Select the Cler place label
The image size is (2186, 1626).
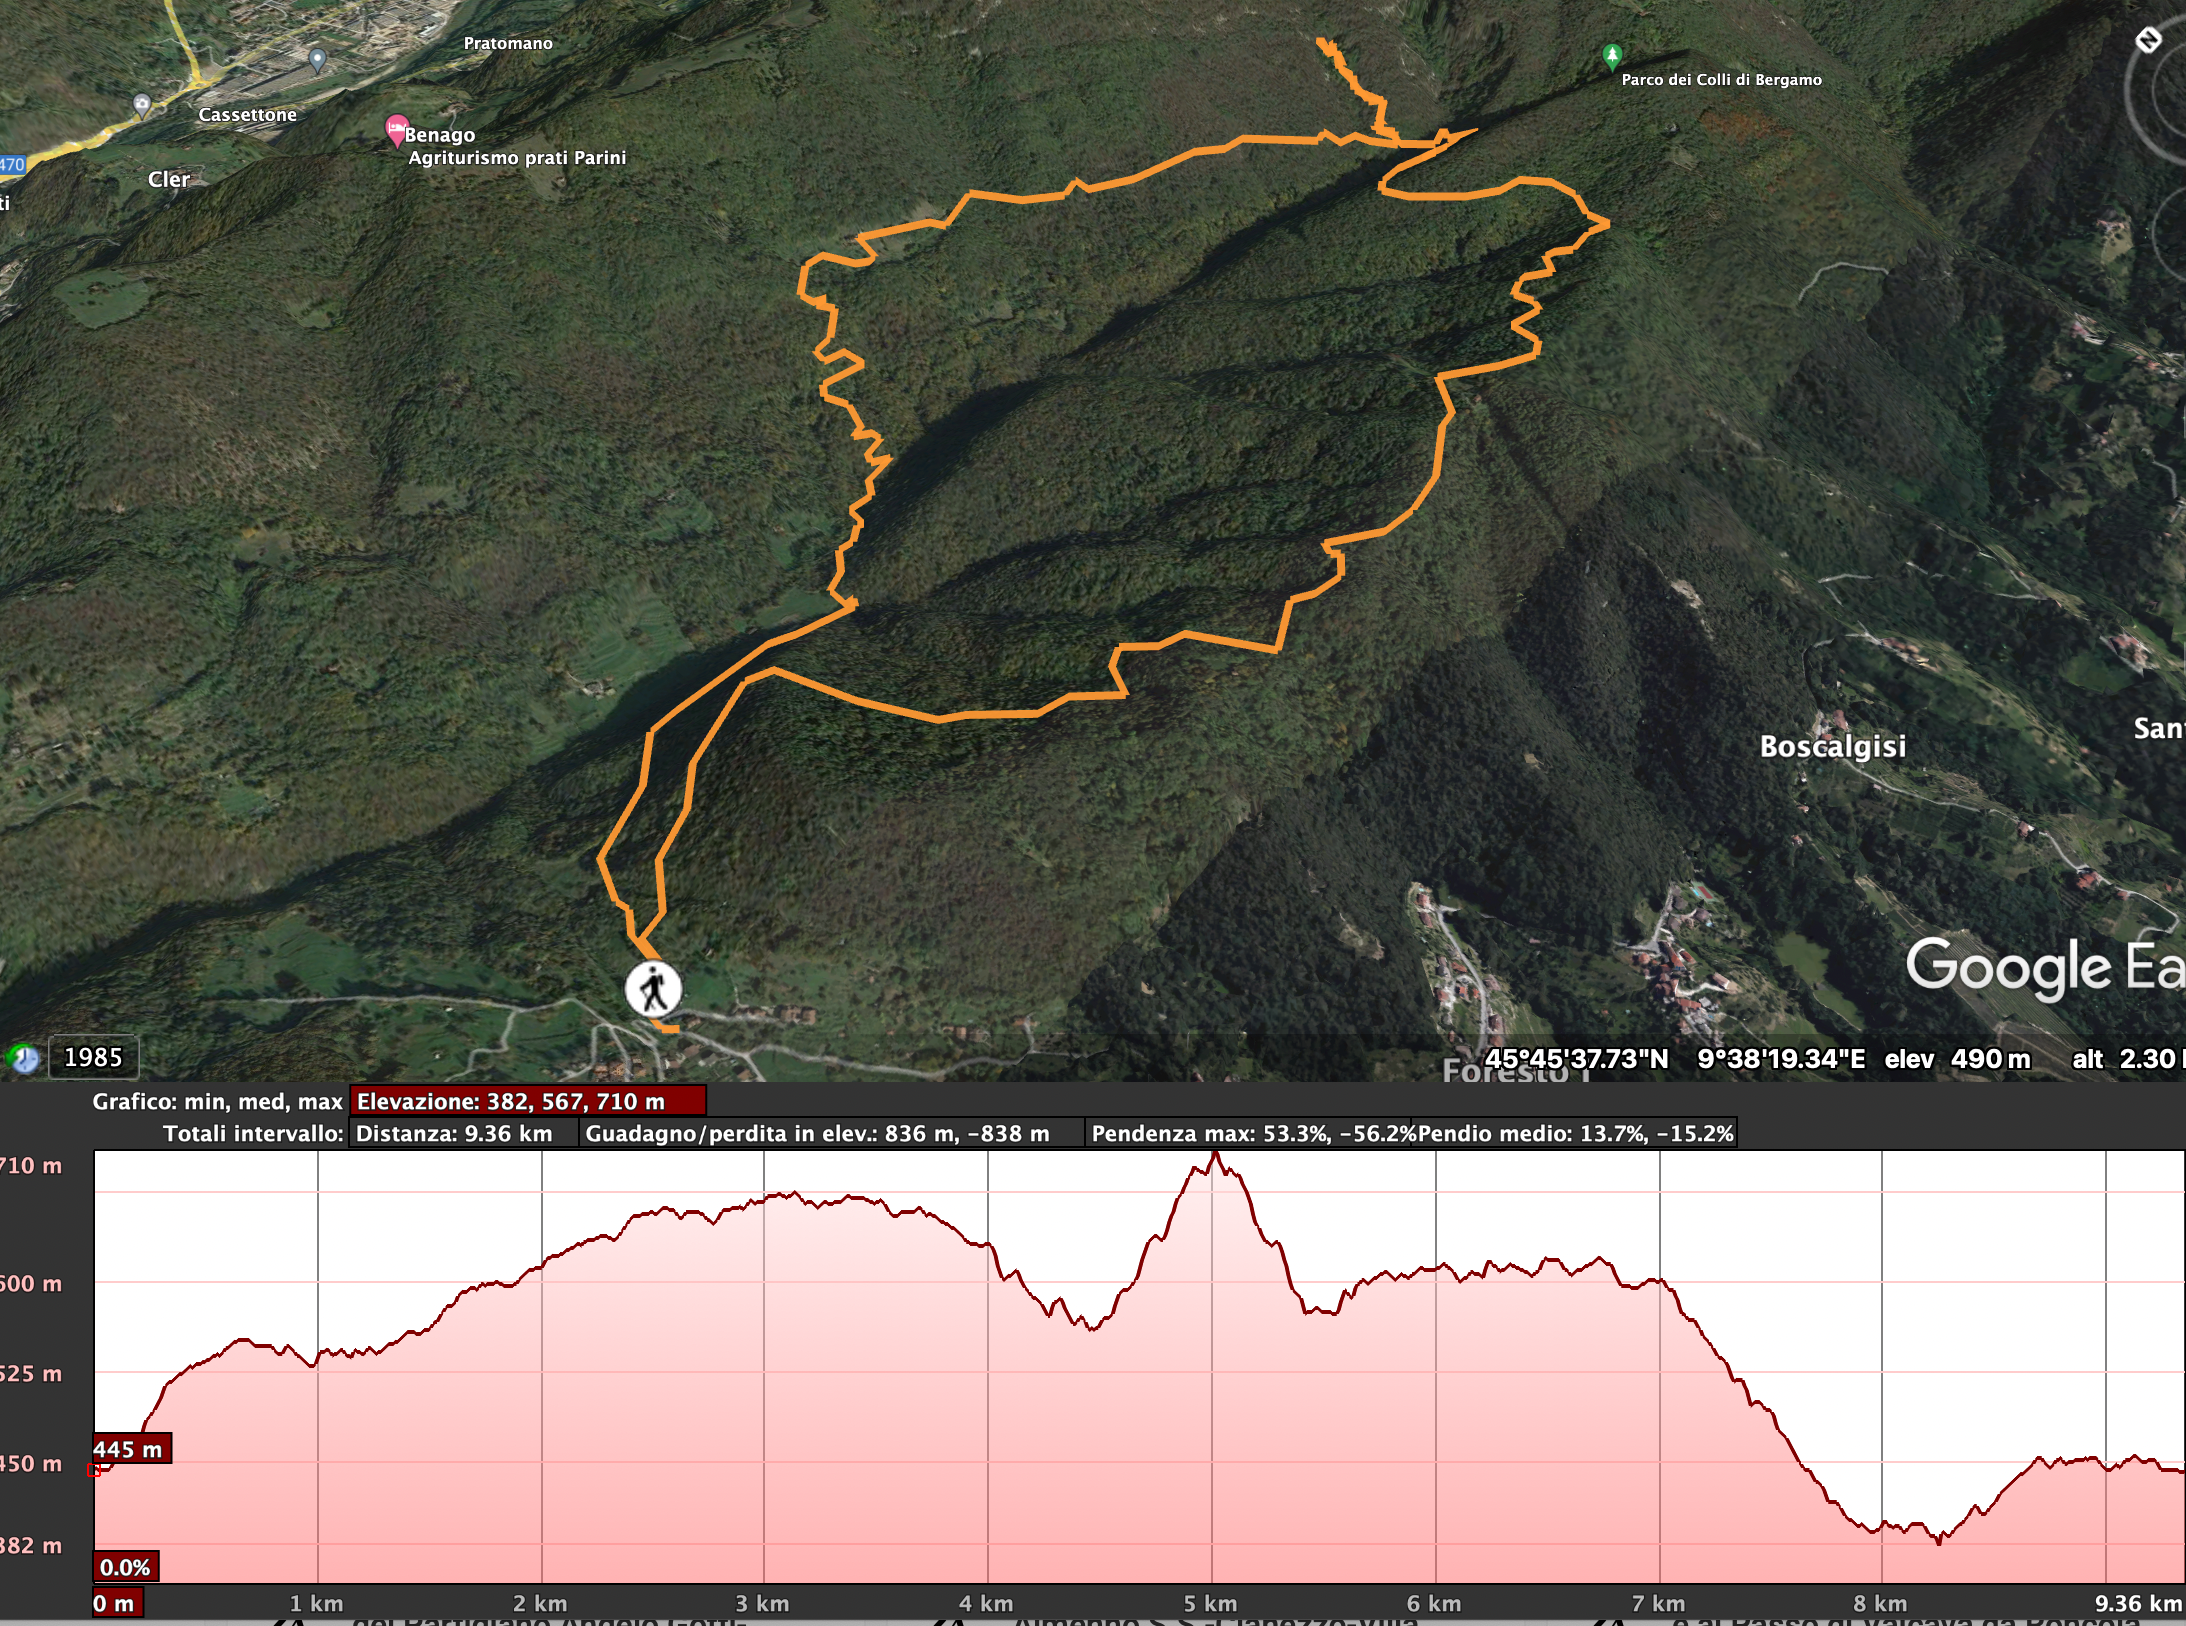pos(169,179)
